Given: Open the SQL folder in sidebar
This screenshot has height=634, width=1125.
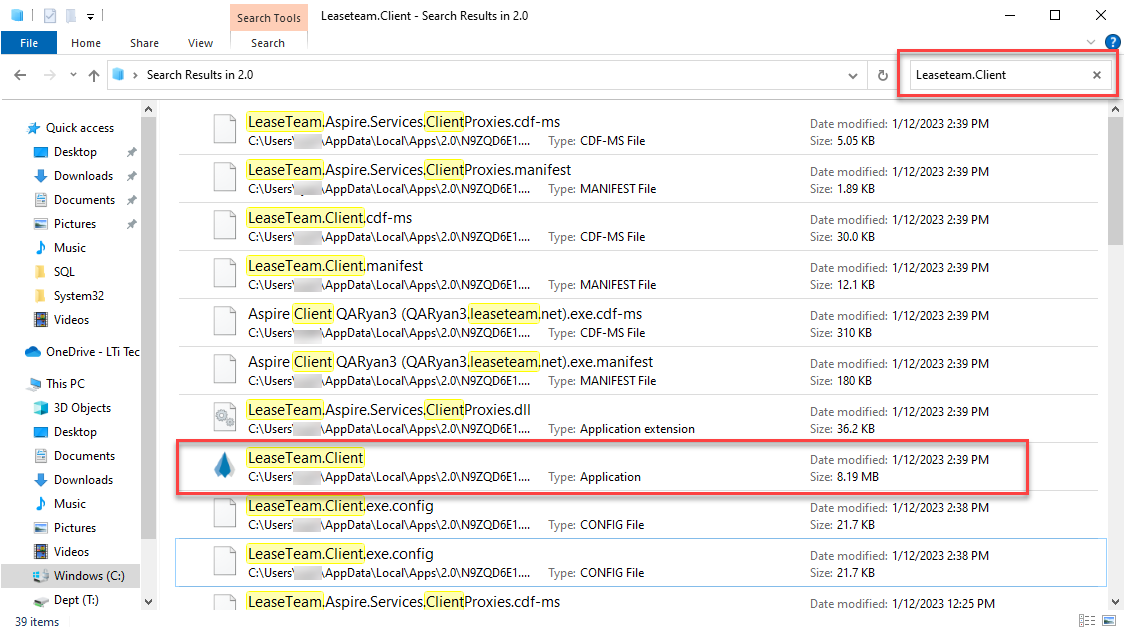Looking at the screenshot, I should (64, 272).
